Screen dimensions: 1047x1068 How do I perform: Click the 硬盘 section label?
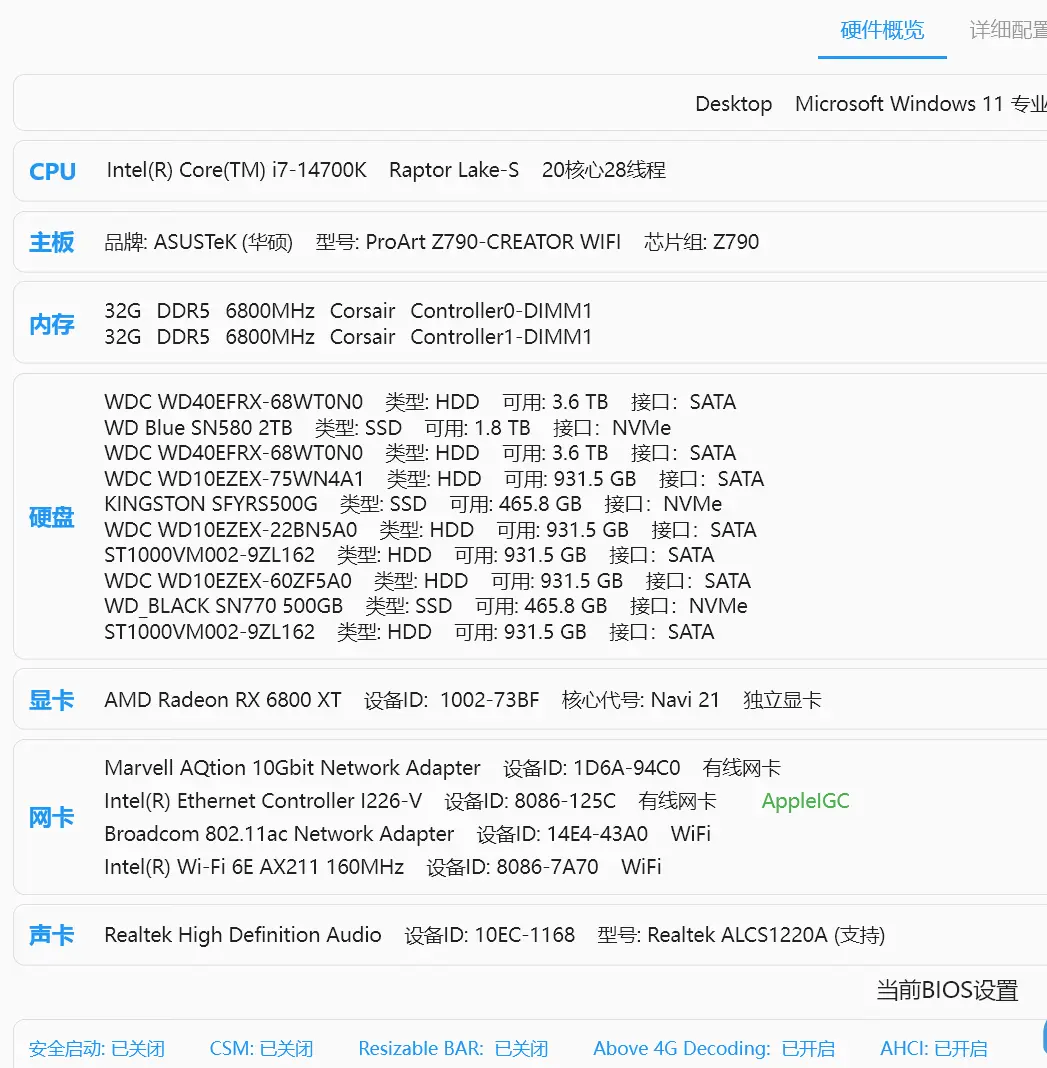(52, 517)
